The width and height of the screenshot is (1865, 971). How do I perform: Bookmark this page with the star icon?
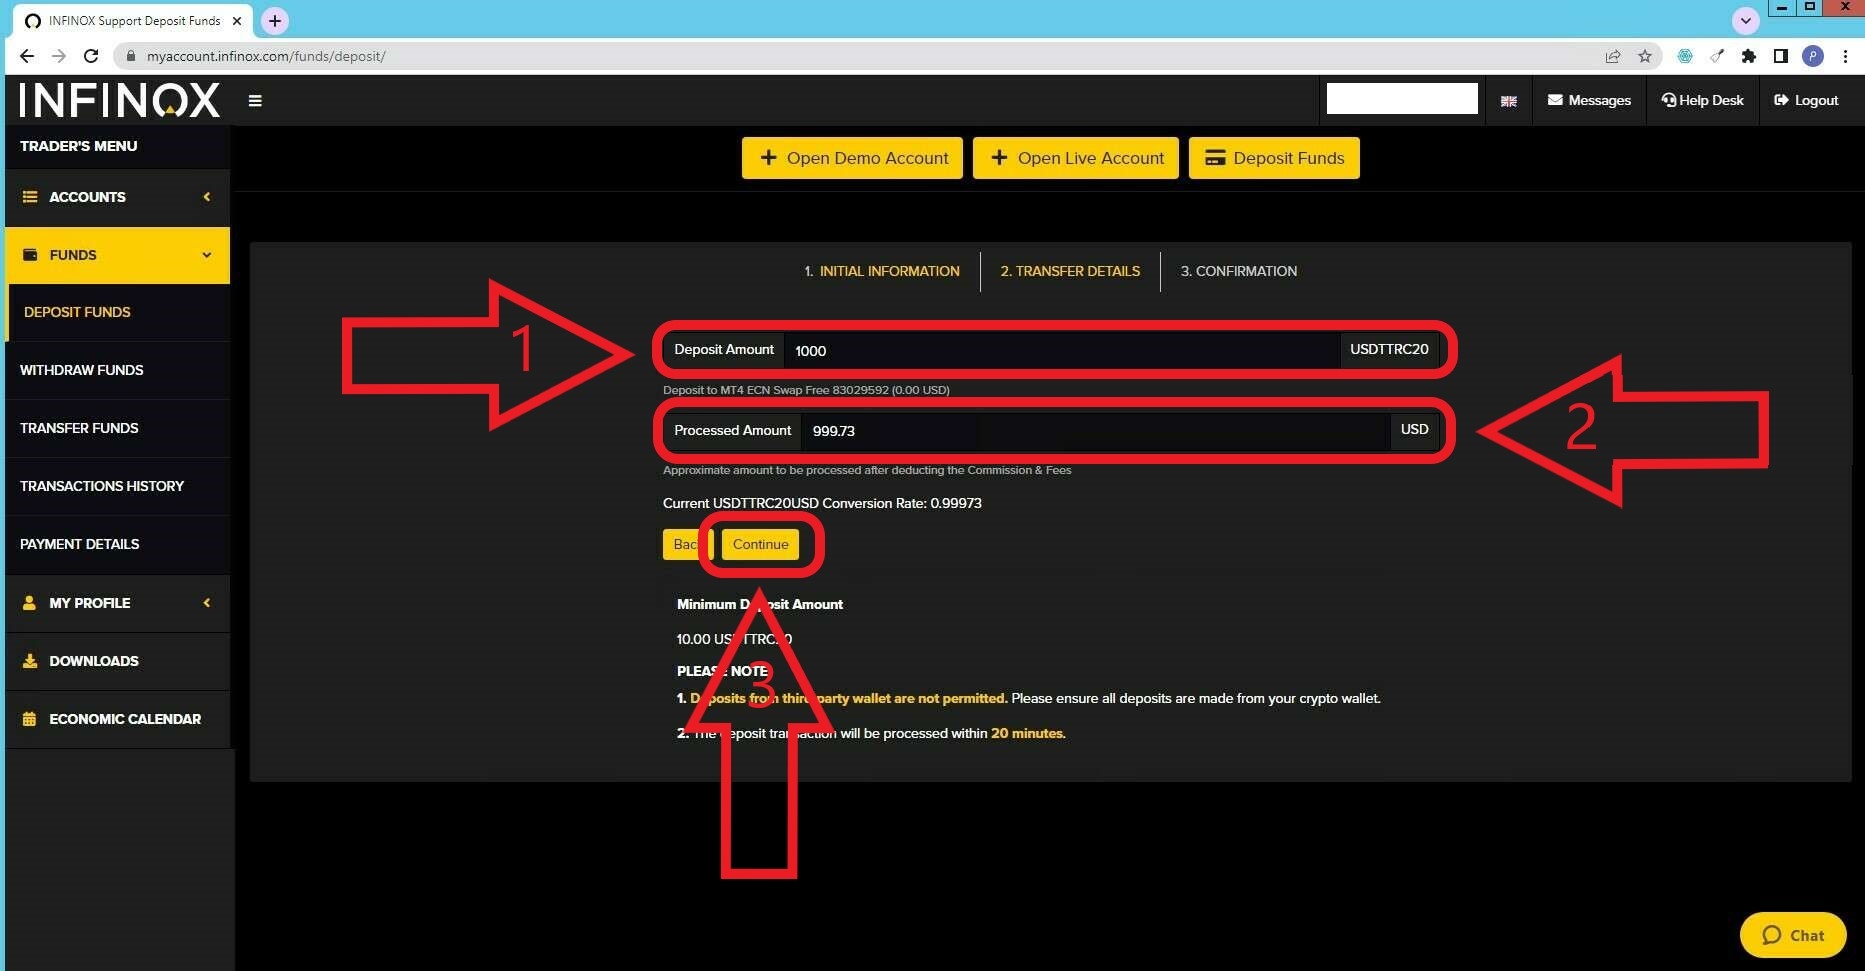1645,56
